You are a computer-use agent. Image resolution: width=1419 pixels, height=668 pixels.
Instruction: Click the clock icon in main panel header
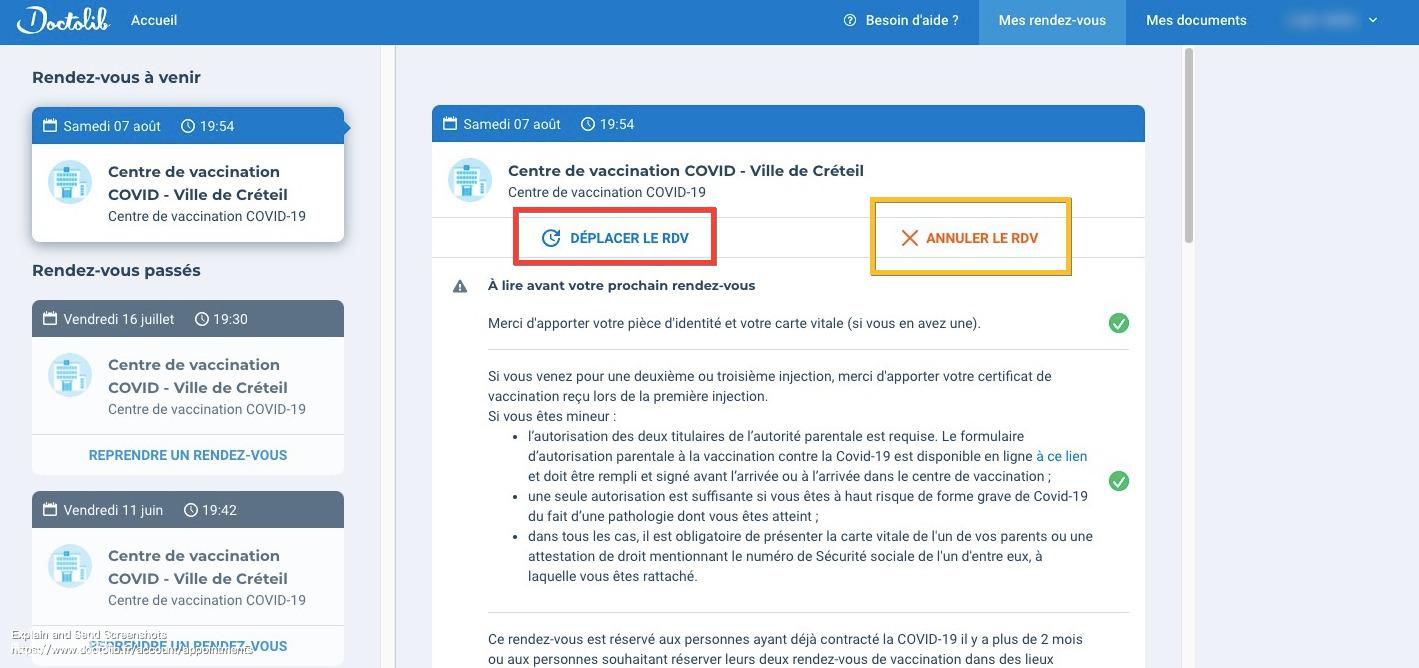point(588,124)
